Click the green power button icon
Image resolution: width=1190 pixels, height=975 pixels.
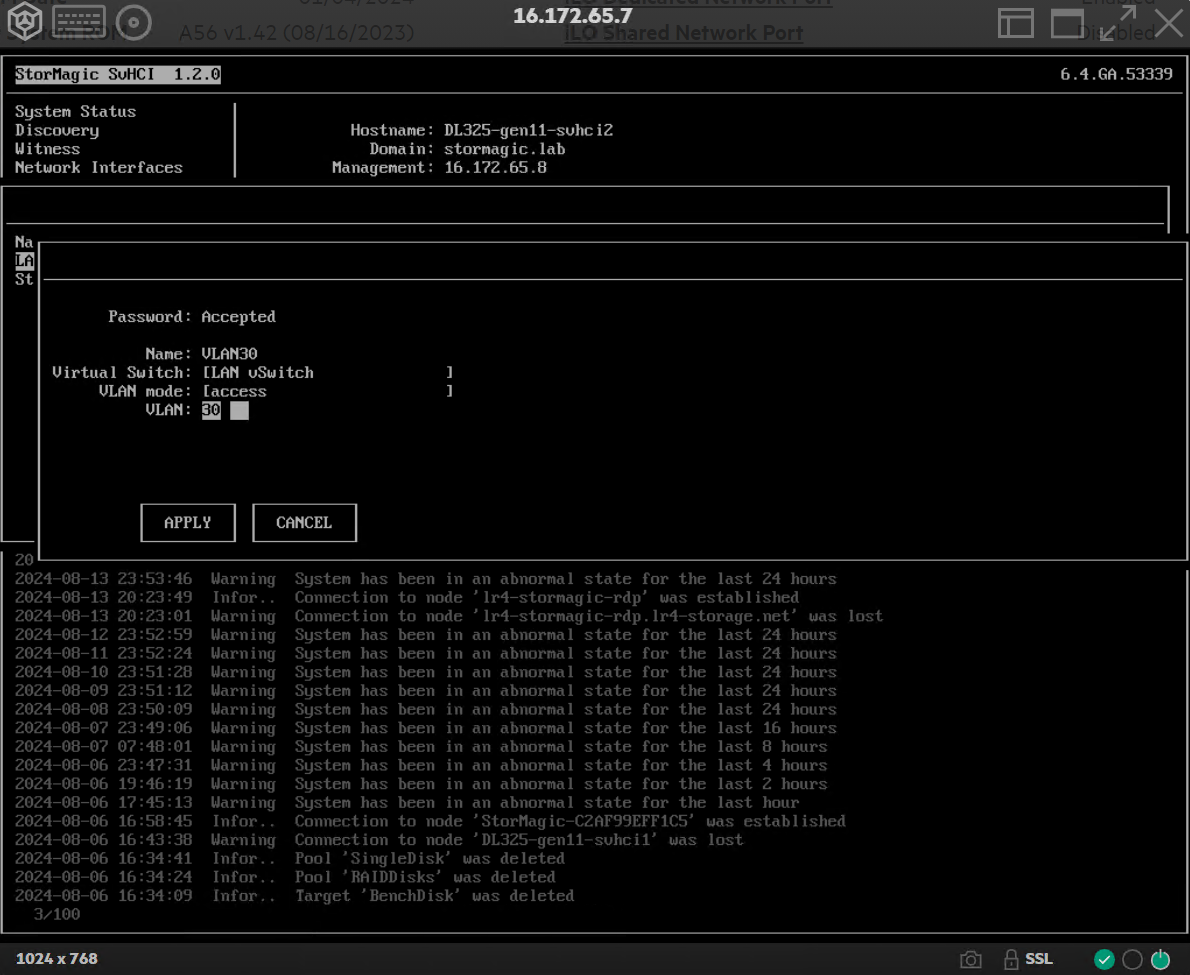tap(1160, 960)
